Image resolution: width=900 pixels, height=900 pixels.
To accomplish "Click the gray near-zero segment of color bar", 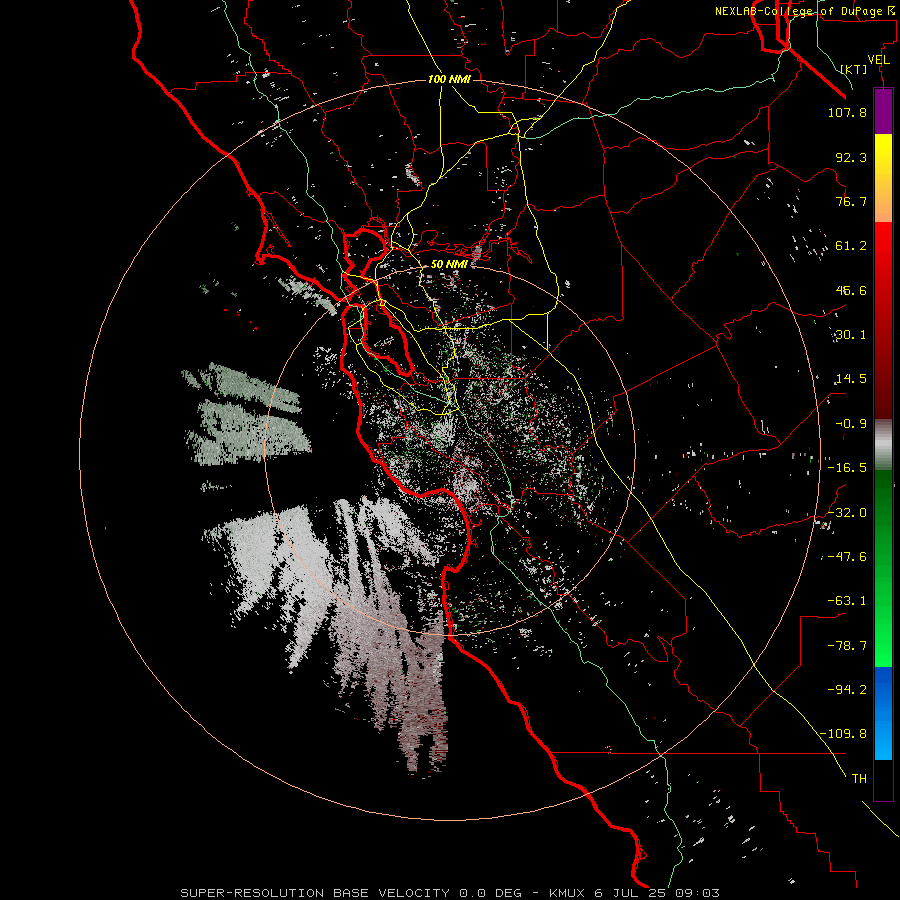I will pyautogui.click(x=883, y=444).
